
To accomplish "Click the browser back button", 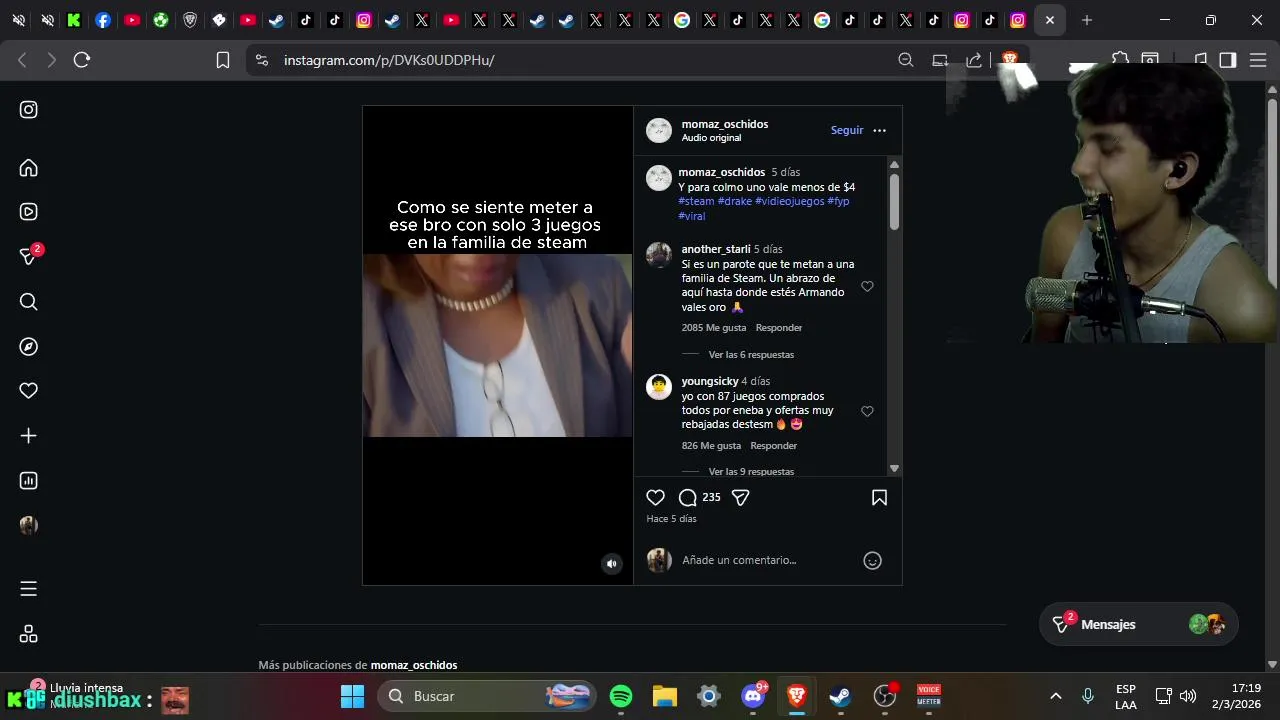I will [22, 60].
